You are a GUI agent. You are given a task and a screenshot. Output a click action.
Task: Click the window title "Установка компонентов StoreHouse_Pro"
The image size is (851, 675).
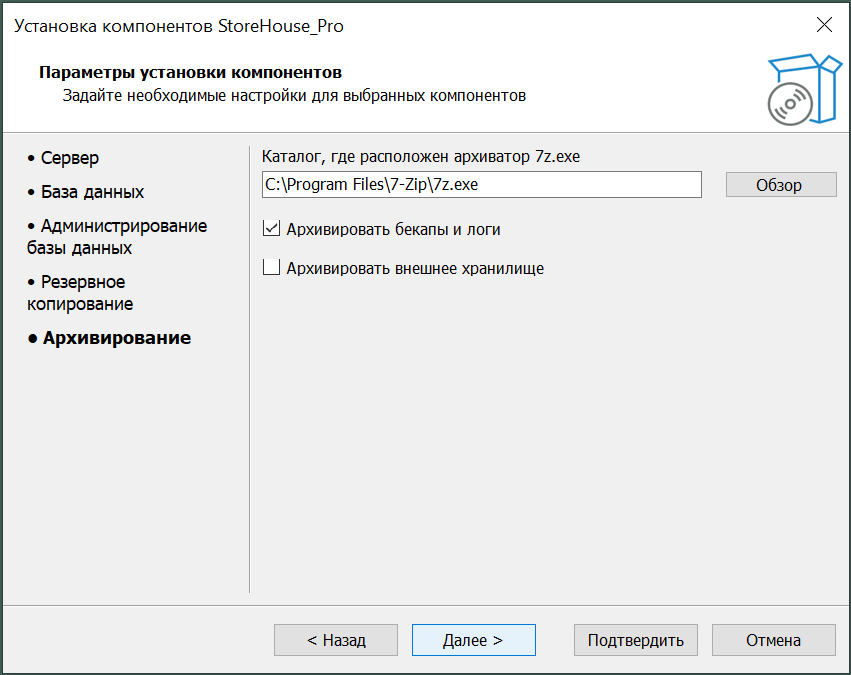point(179,26)
